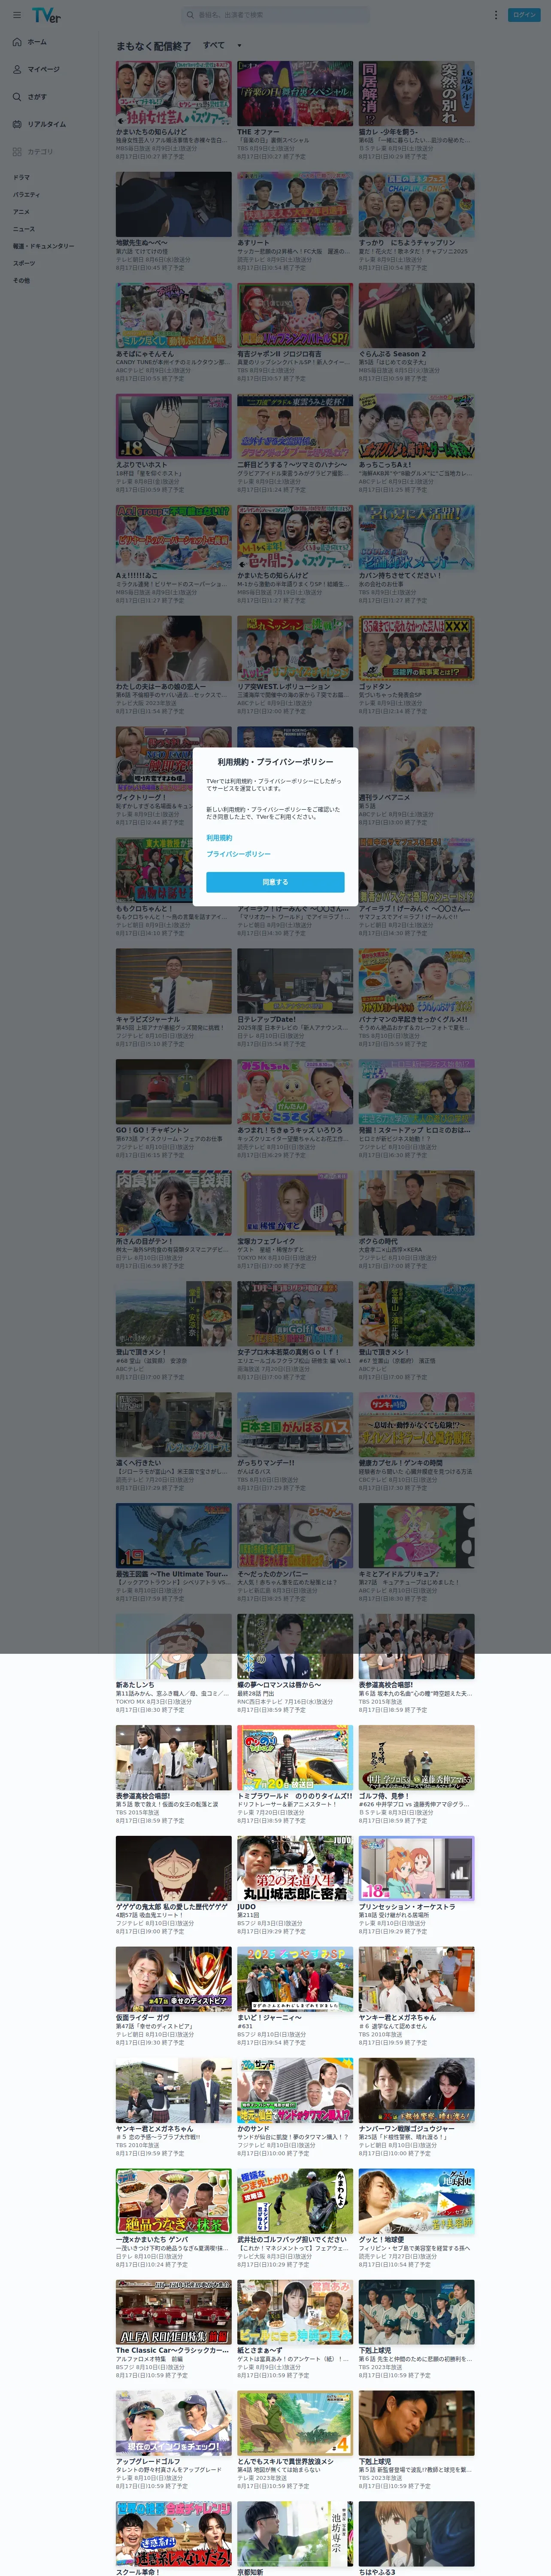Select アニメ in the sidebar genres

pyautogui.click(x=21, y=212)
